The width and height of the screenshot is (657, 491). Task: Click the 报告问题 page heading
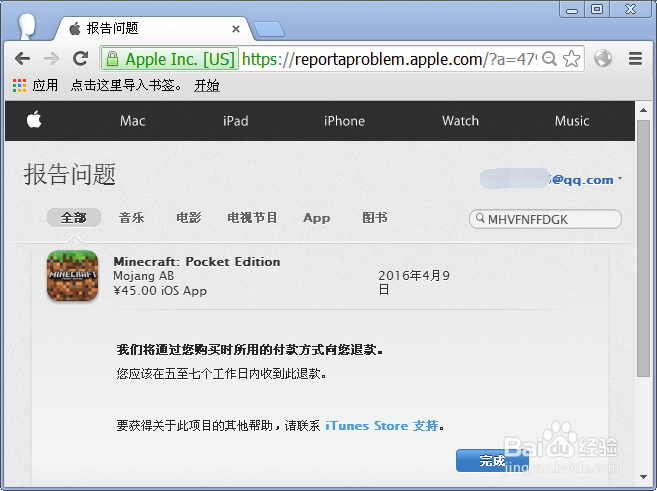(70, 174)
